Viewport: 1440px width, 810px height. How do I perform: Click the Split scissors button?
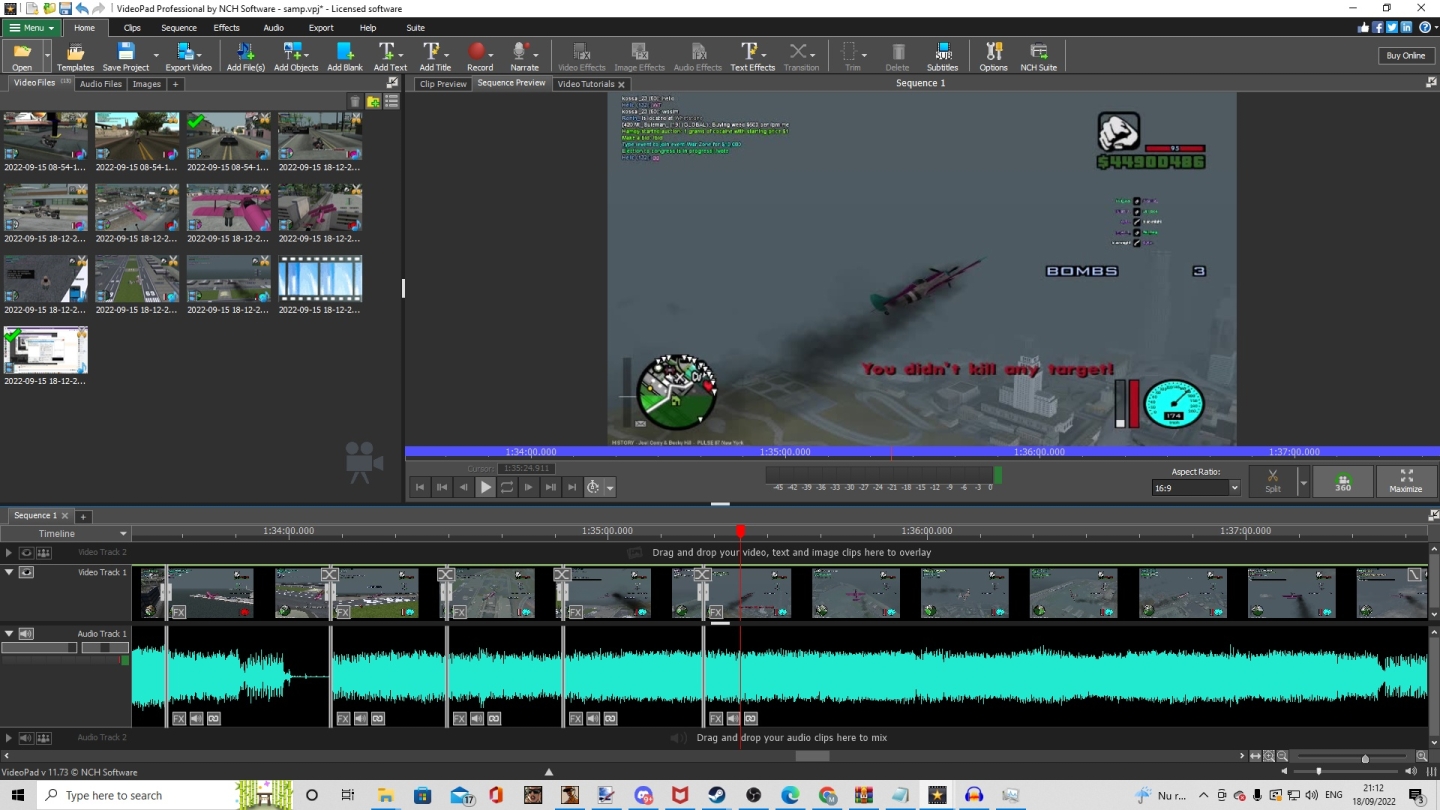point(1272,481)
